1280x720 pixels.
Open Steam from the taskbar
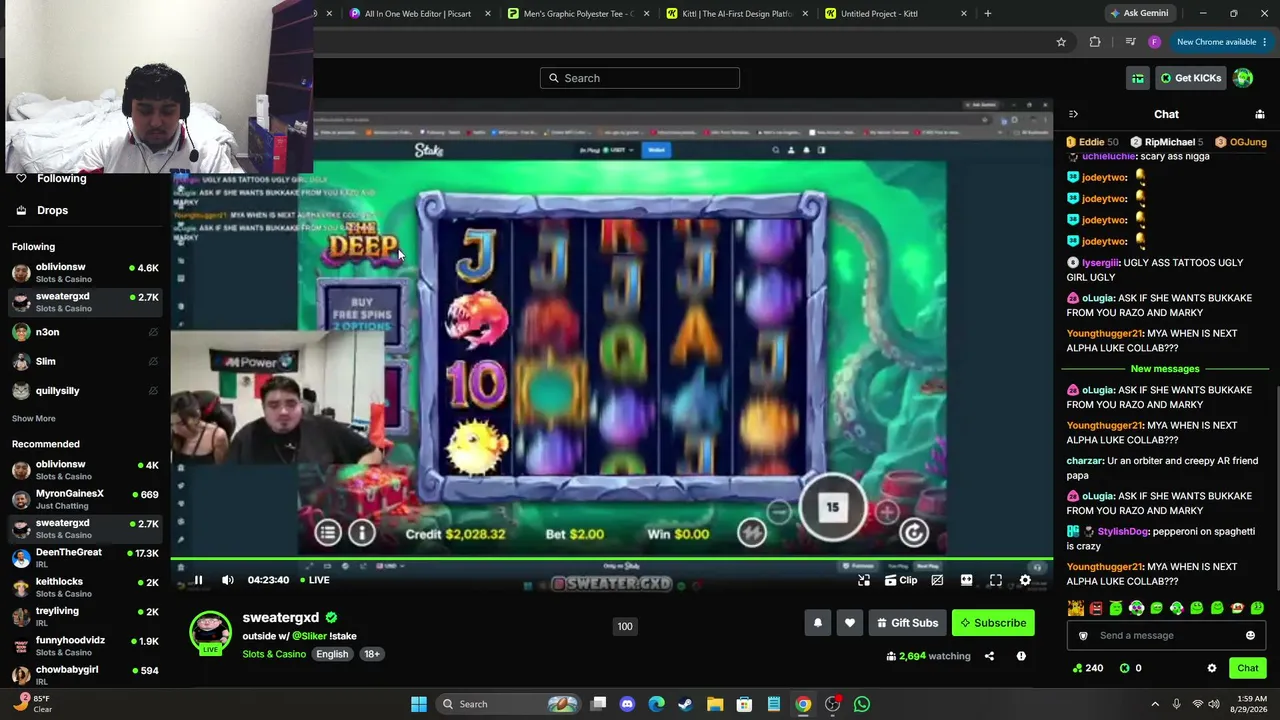pyautogui.click(x=685, y=704)
